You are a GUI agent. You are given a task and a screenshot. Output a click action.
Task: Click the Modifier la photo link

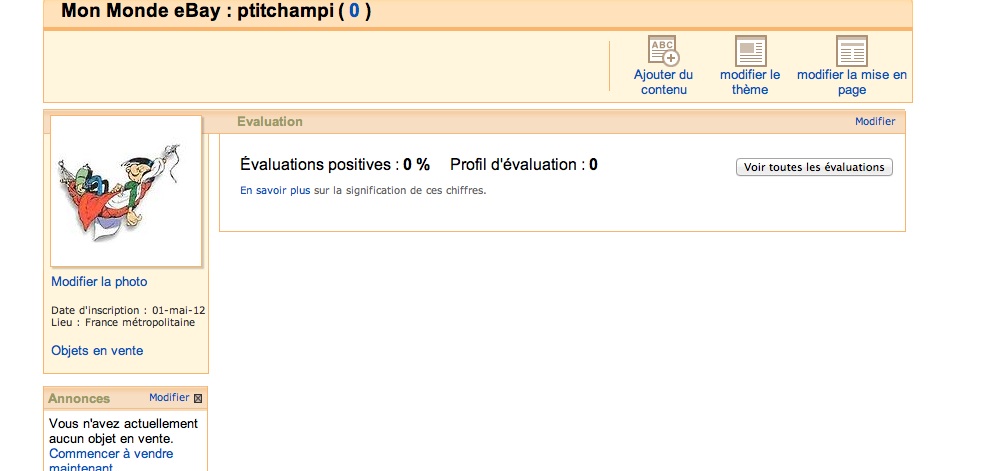(99, 282)
